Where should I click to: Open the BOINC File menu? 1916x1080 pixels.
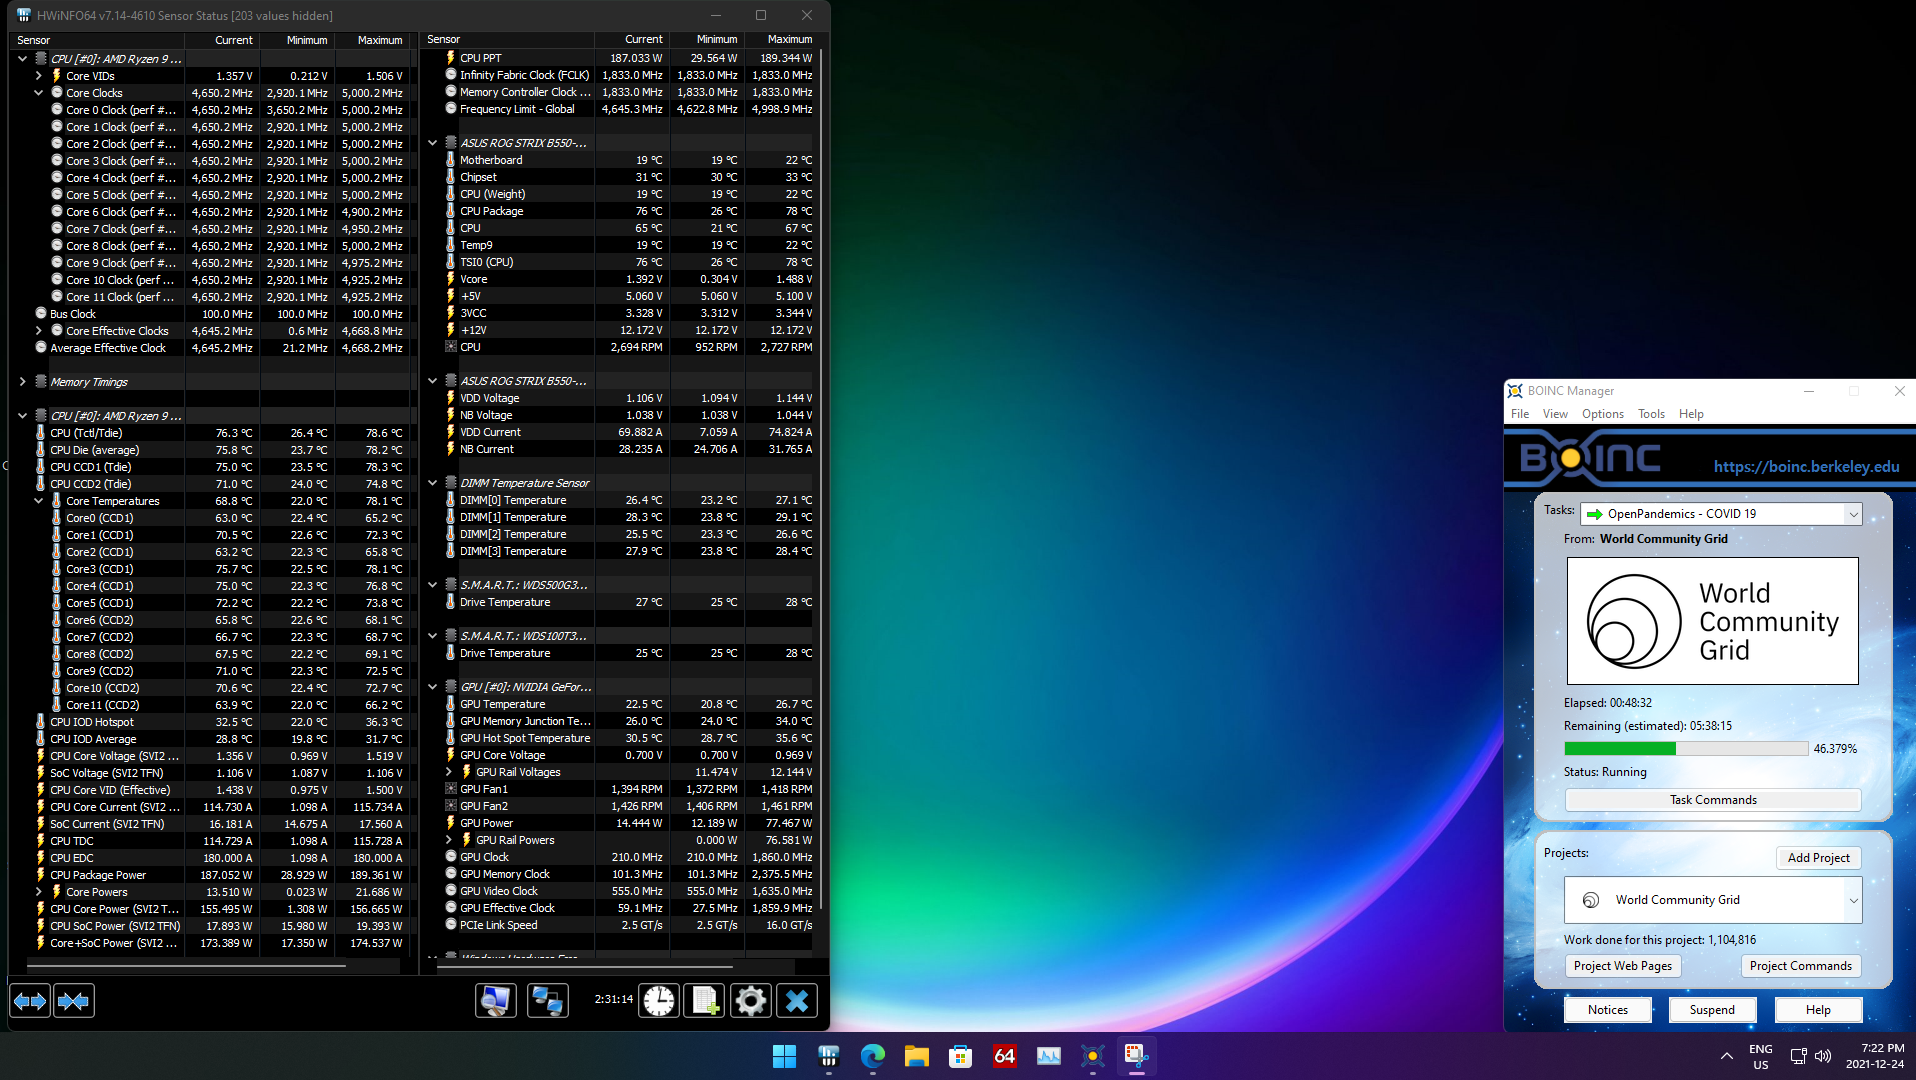[x=1520, y=414]
